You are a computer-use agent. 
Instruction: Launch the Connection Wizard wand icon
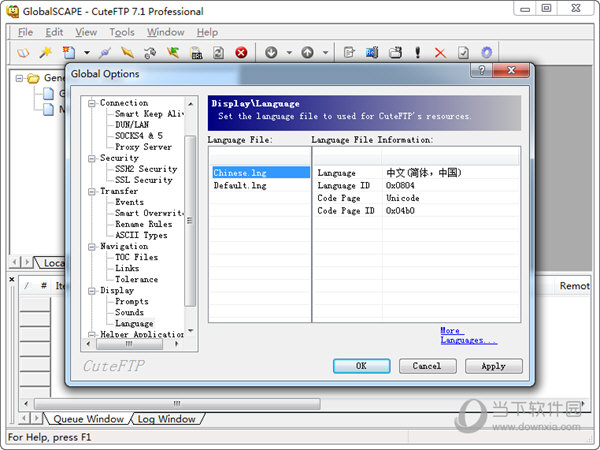point(46,52)
